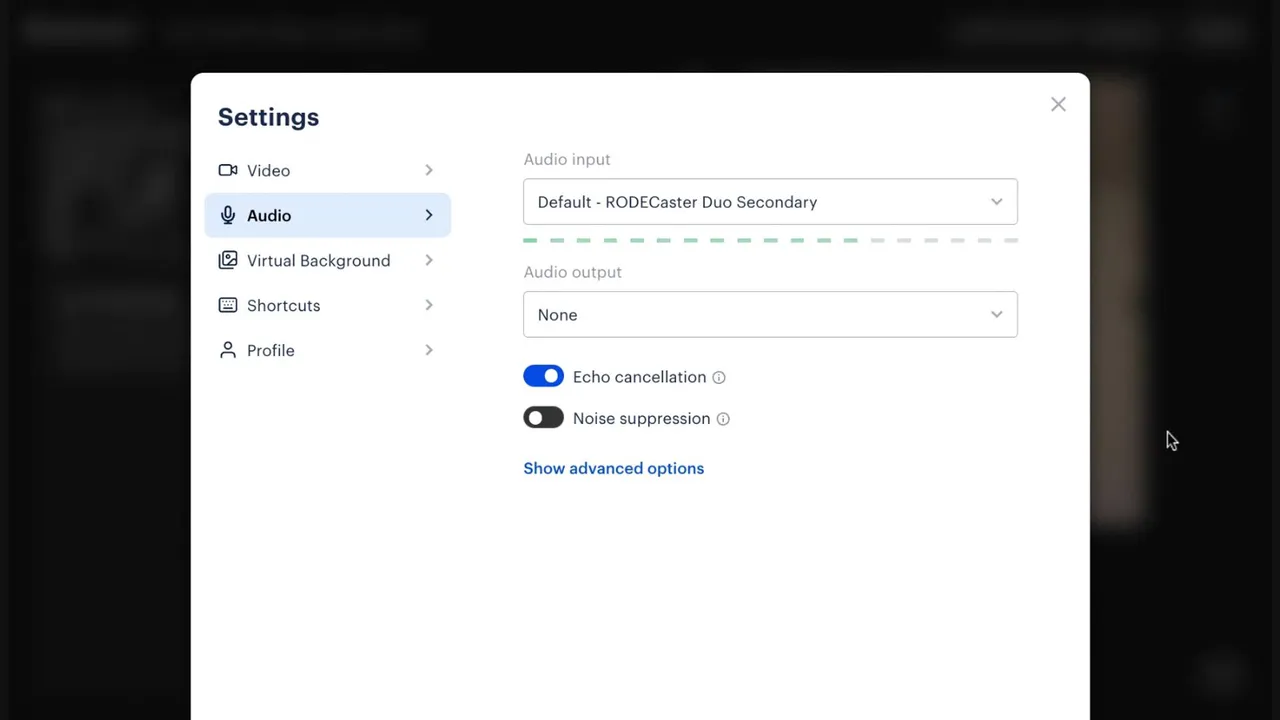Click the audio input level meter
This screenshot has width=1280, height=720.
(770, 240)
